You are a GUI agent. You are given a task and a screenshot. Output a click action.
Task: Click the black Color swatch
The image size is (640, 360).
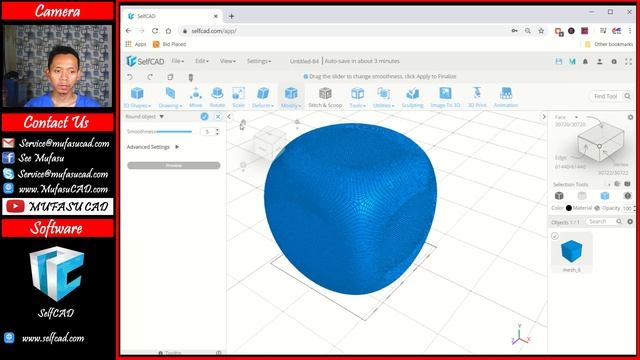click(569, 208)
